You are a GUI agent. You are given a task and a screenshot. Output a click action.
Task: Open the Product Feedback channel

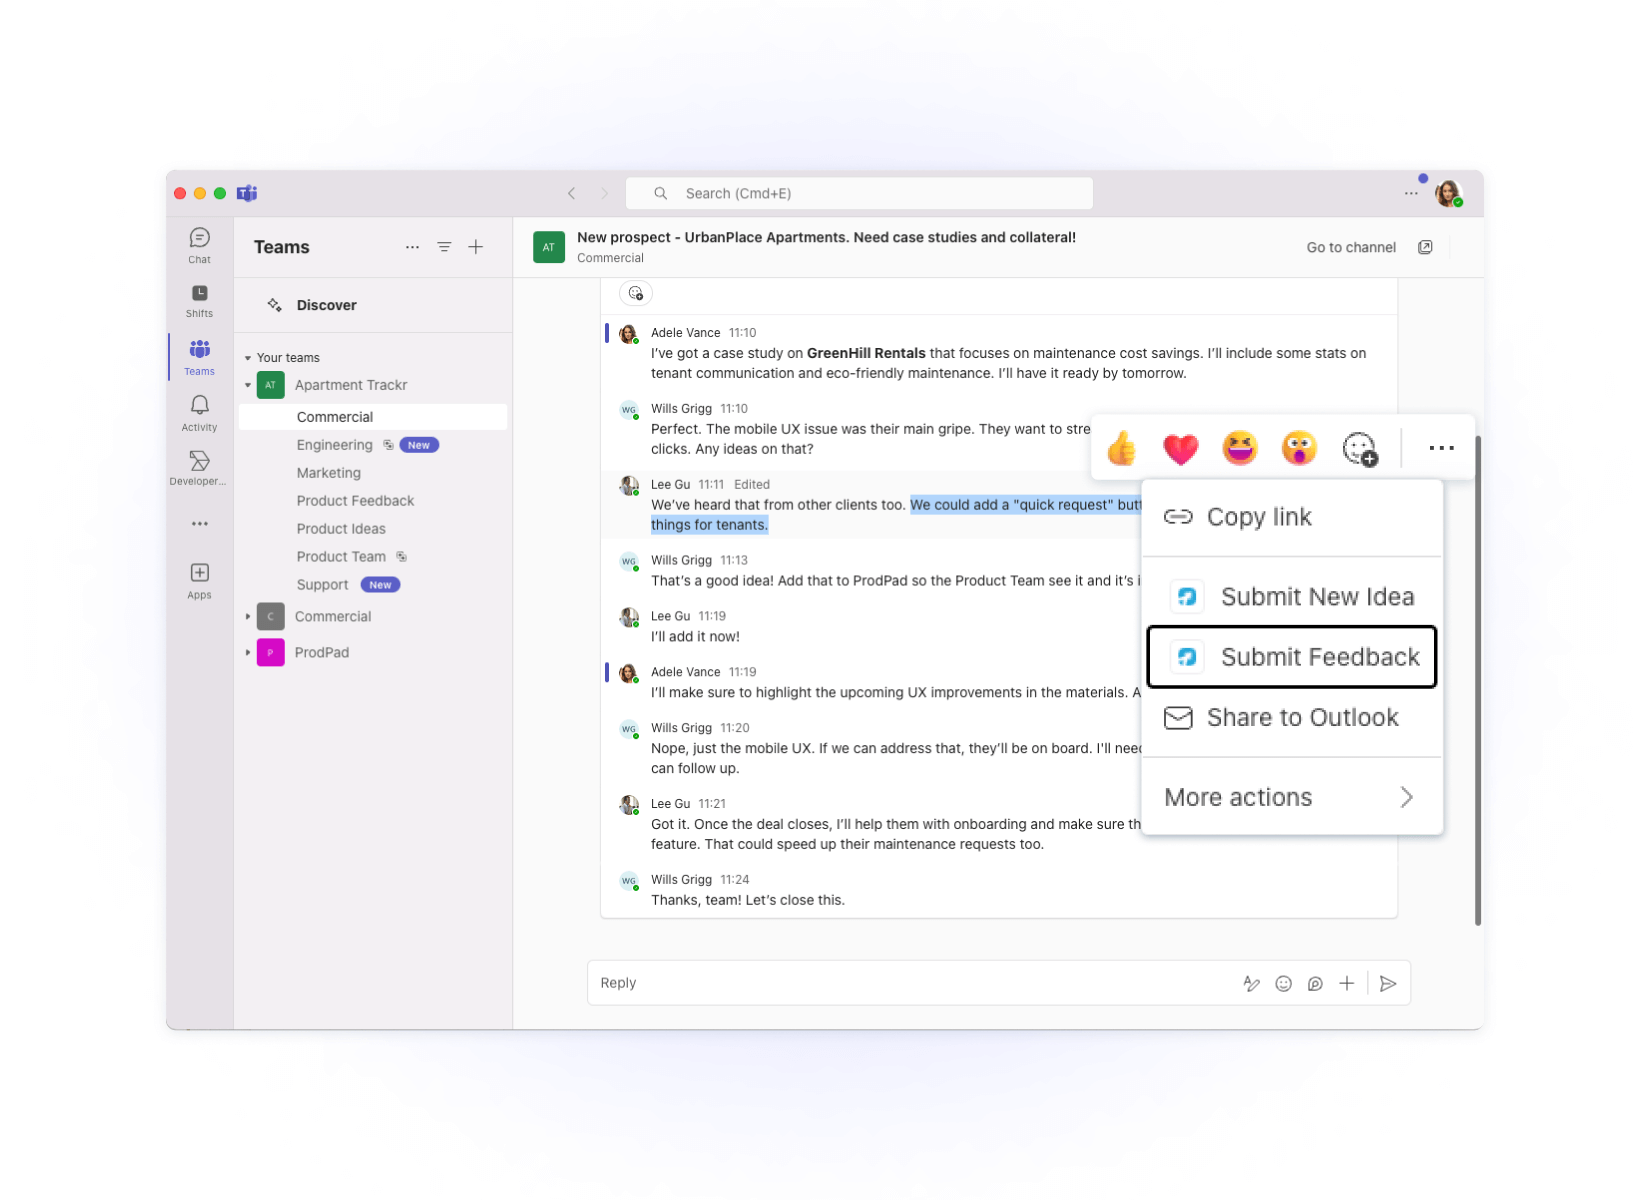coord(355,501)
